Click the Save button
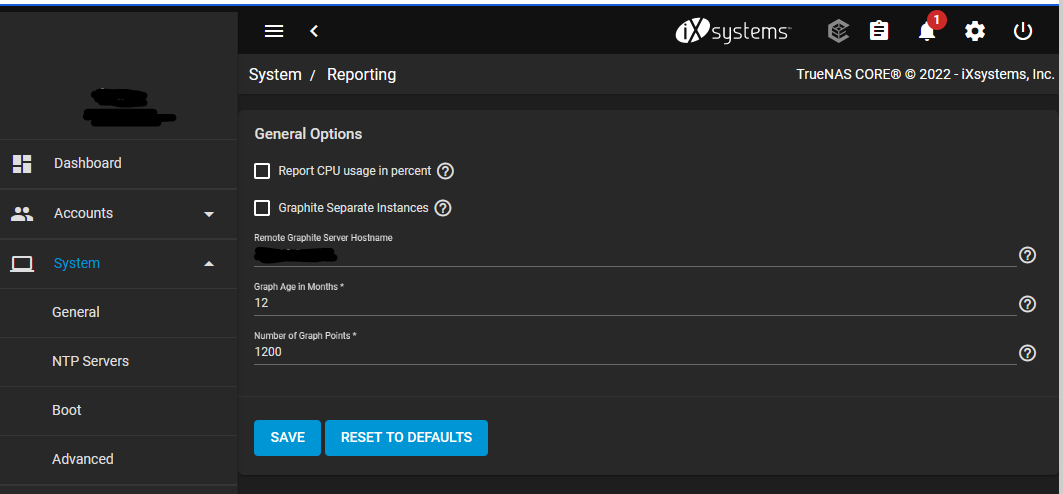1063x494 pixels. pyautogui.click(x=287, y=438)
